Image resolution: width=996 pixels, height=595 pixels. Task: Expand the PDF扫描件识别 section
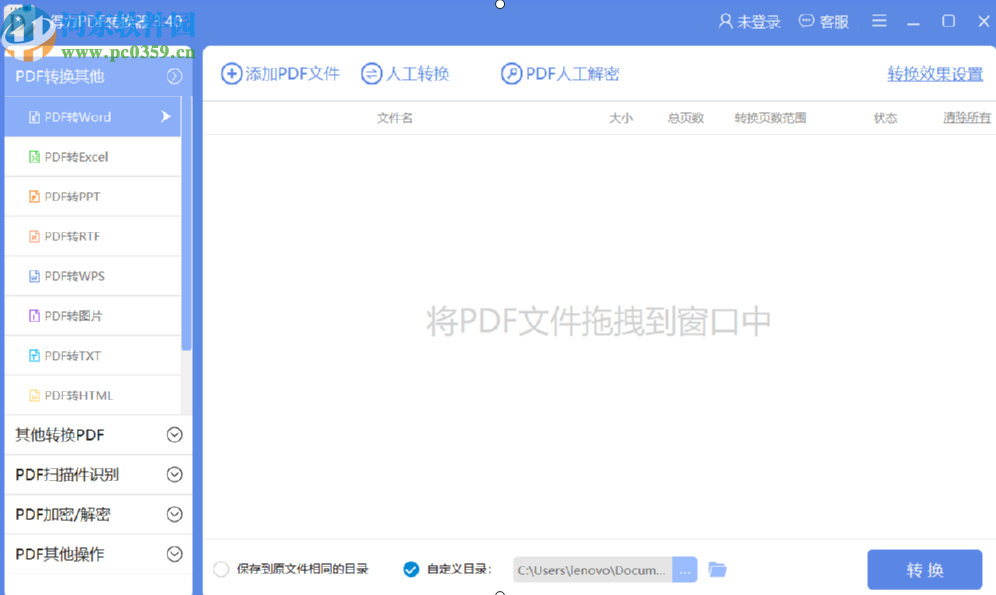click(x=175, y=474)
